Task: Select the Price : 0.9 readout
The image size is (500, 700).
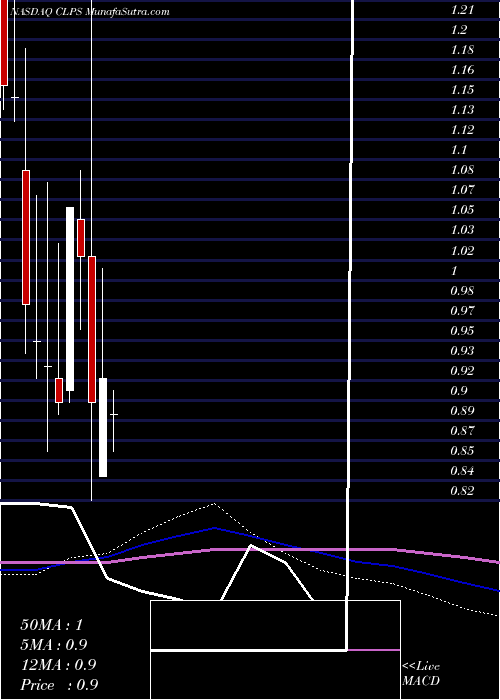Action: point(59,685)
